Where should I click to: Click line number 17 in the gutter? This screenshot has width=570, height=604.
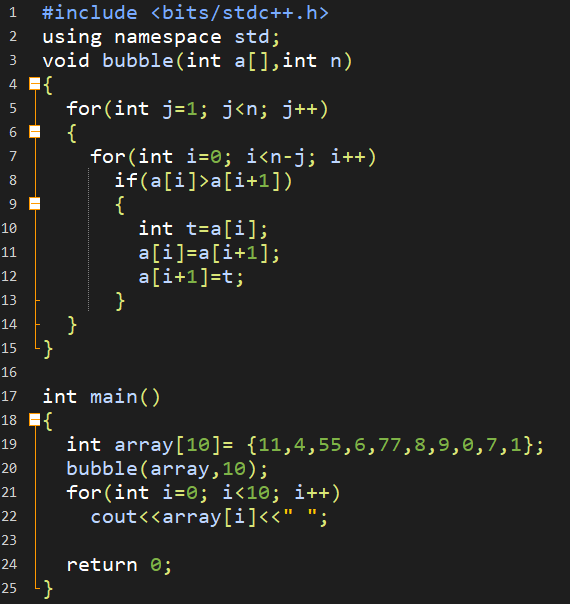point(9,396)
